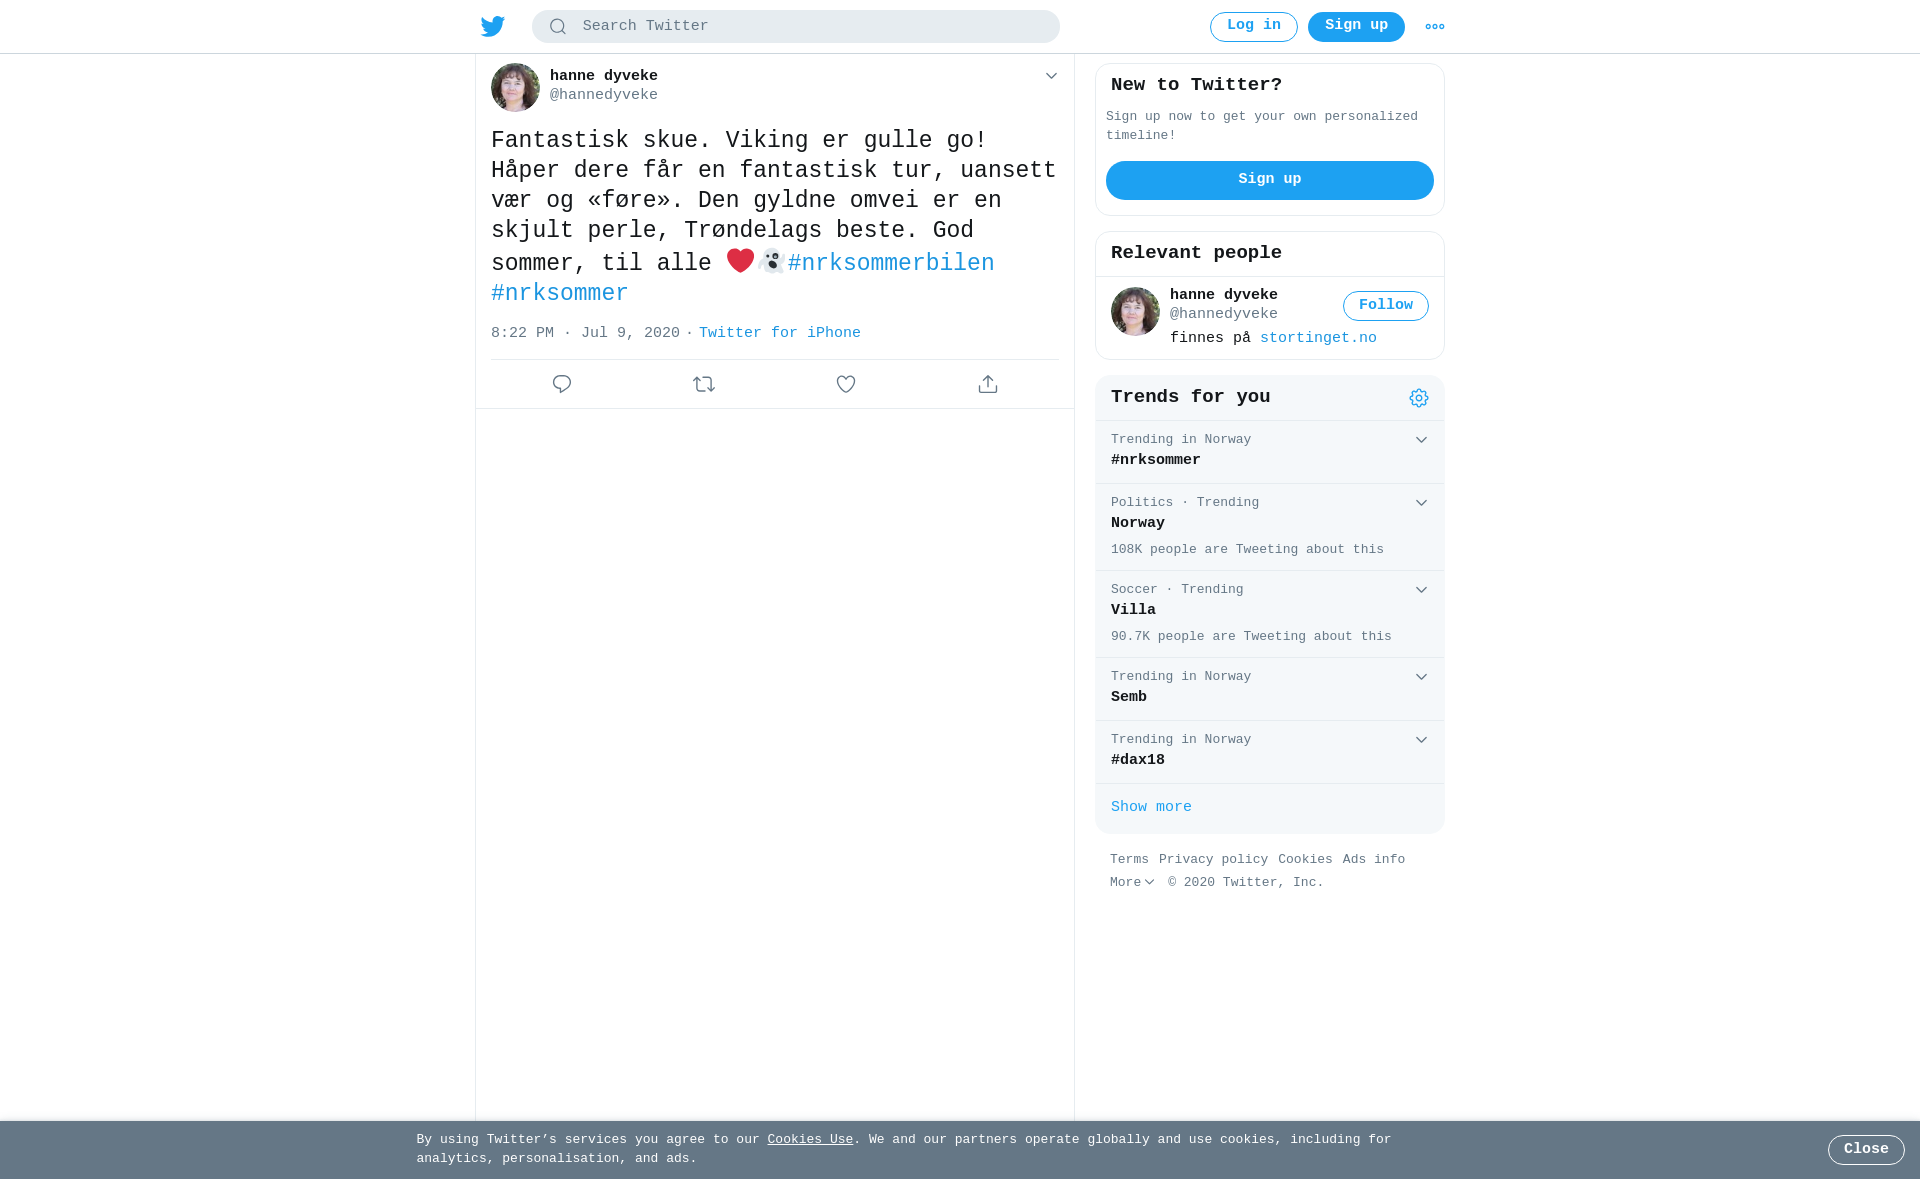Open the Trends settings gear icon
Screen dimensions: 1920x1179
[1419, 398]
